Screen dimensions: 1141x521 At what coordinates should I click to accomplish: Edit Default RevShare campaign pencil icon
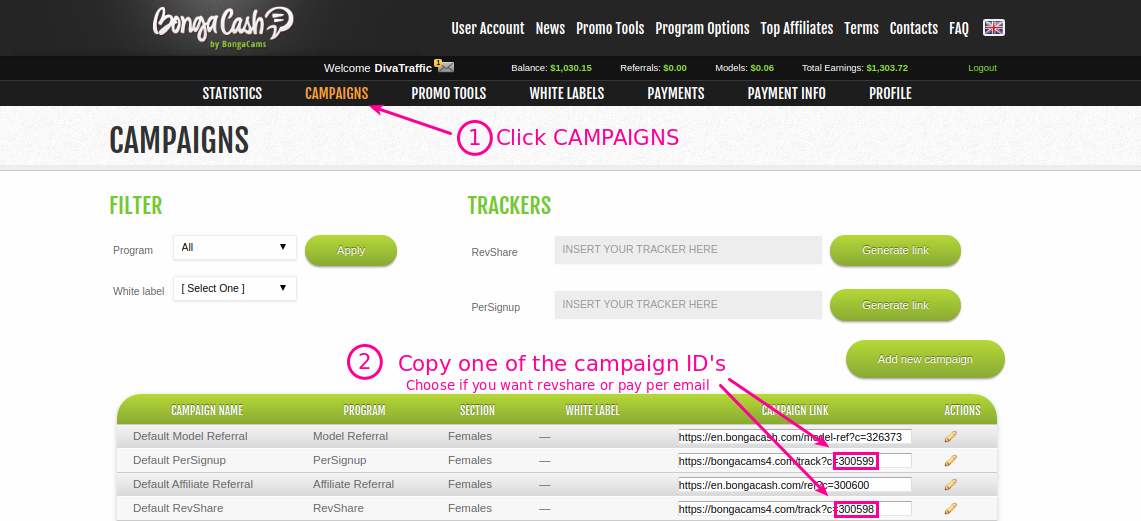[x=950, y=508]
